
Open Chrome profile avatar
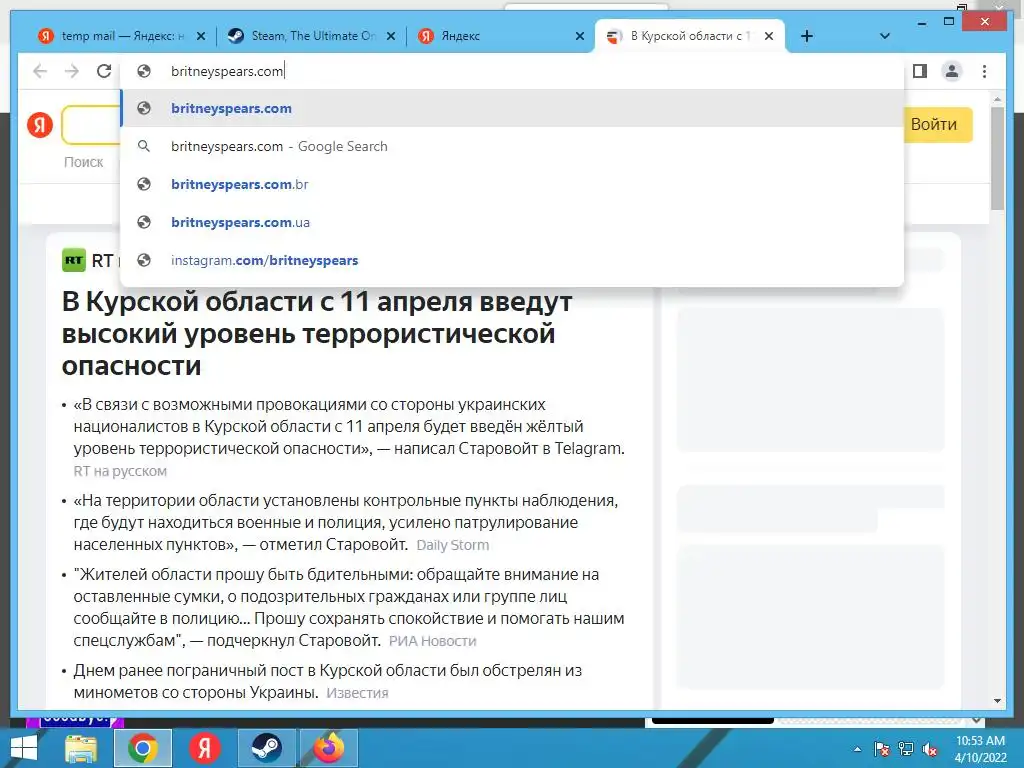point(952,71)
